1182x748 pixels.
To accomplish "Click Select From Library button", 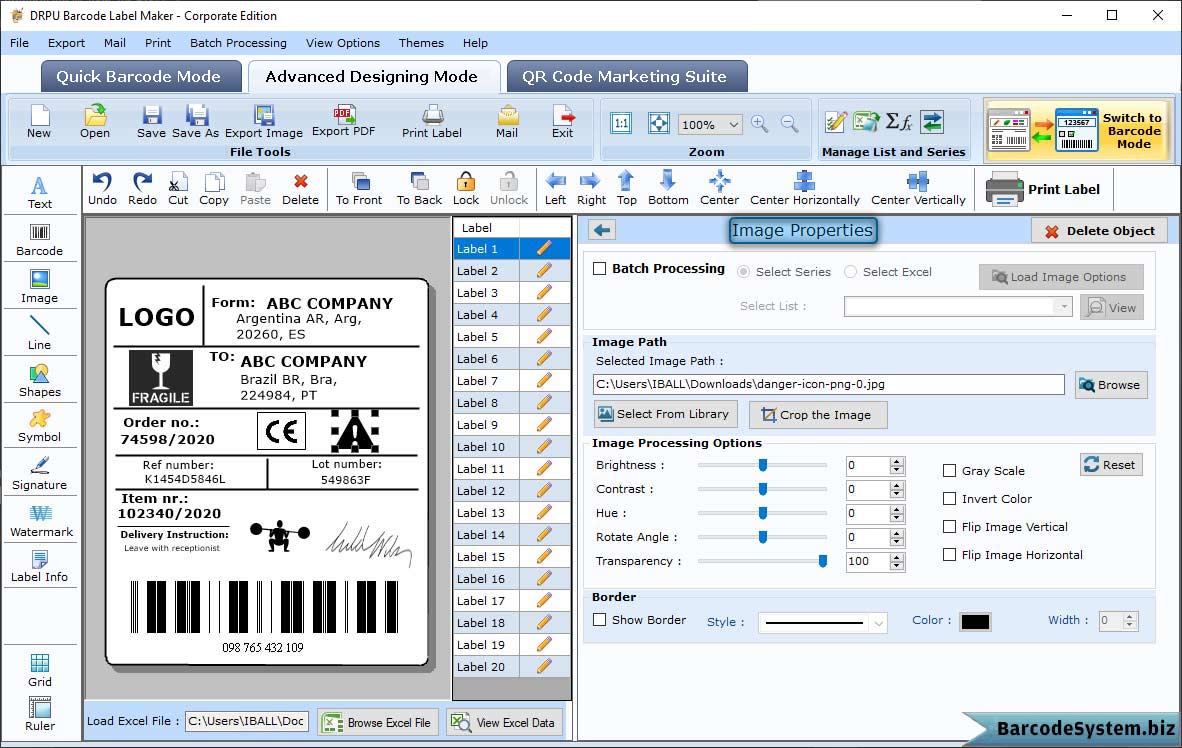I will pos(666,414).
